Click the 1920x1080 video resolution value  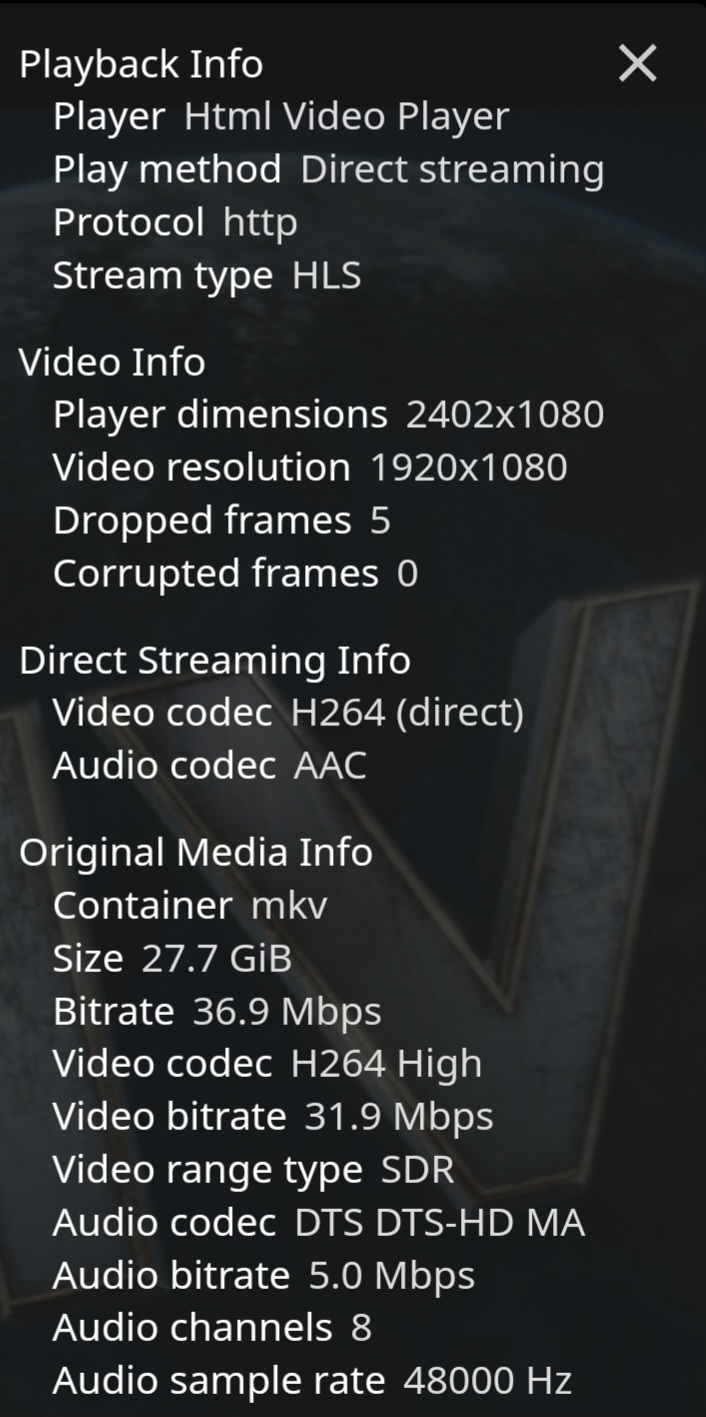[x=468, y=468]
